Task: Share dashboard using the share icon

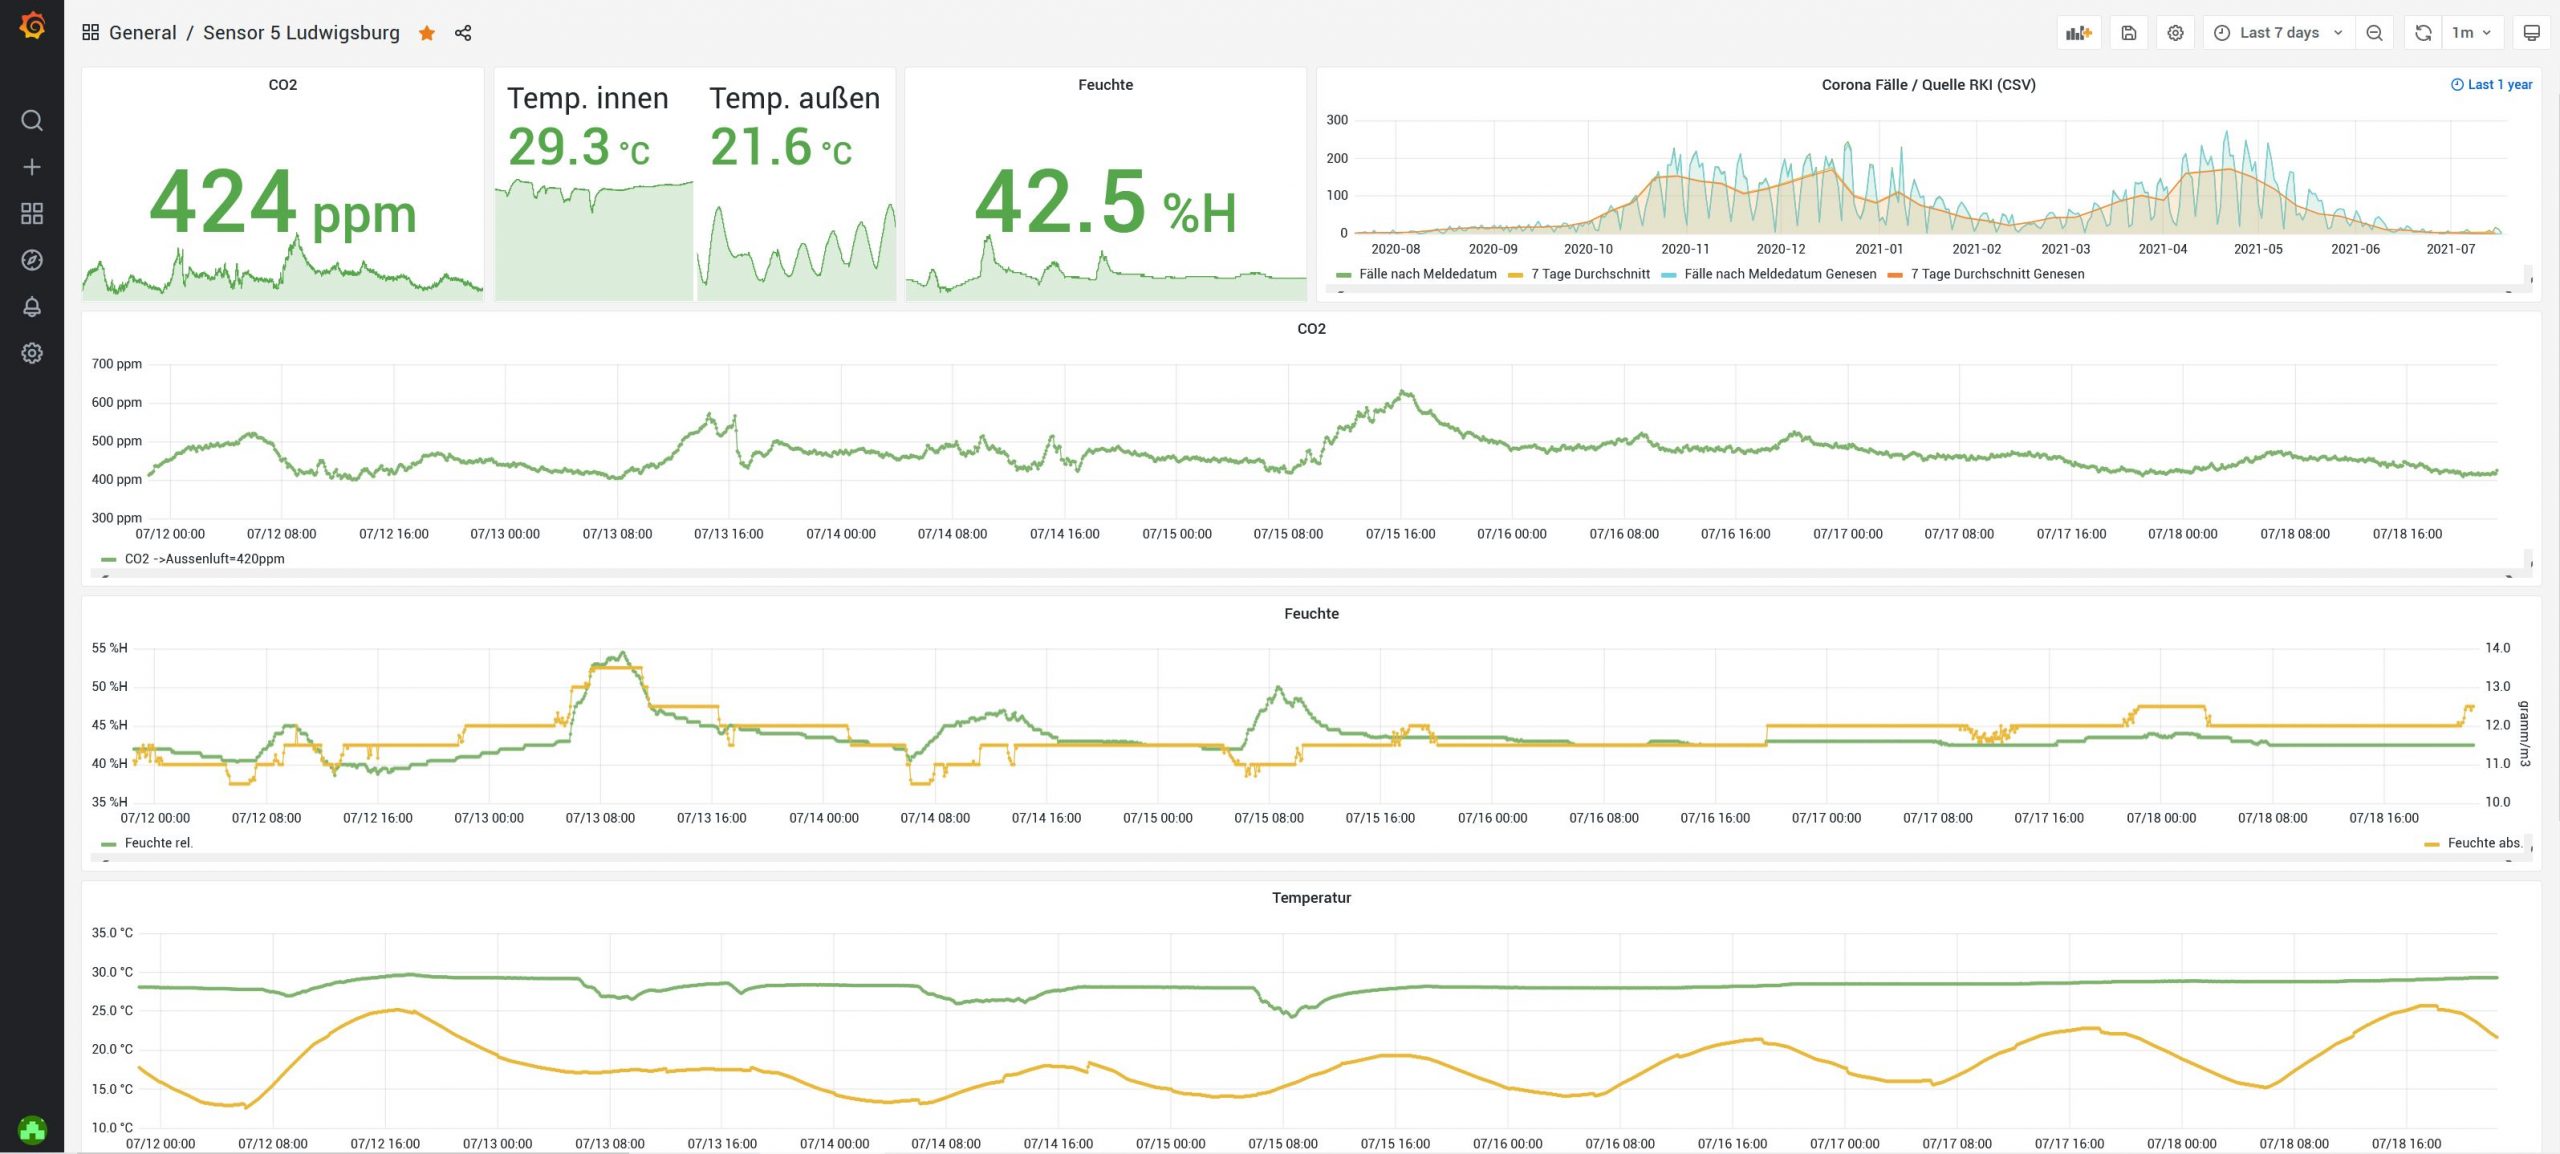Action: coord(463,33)
